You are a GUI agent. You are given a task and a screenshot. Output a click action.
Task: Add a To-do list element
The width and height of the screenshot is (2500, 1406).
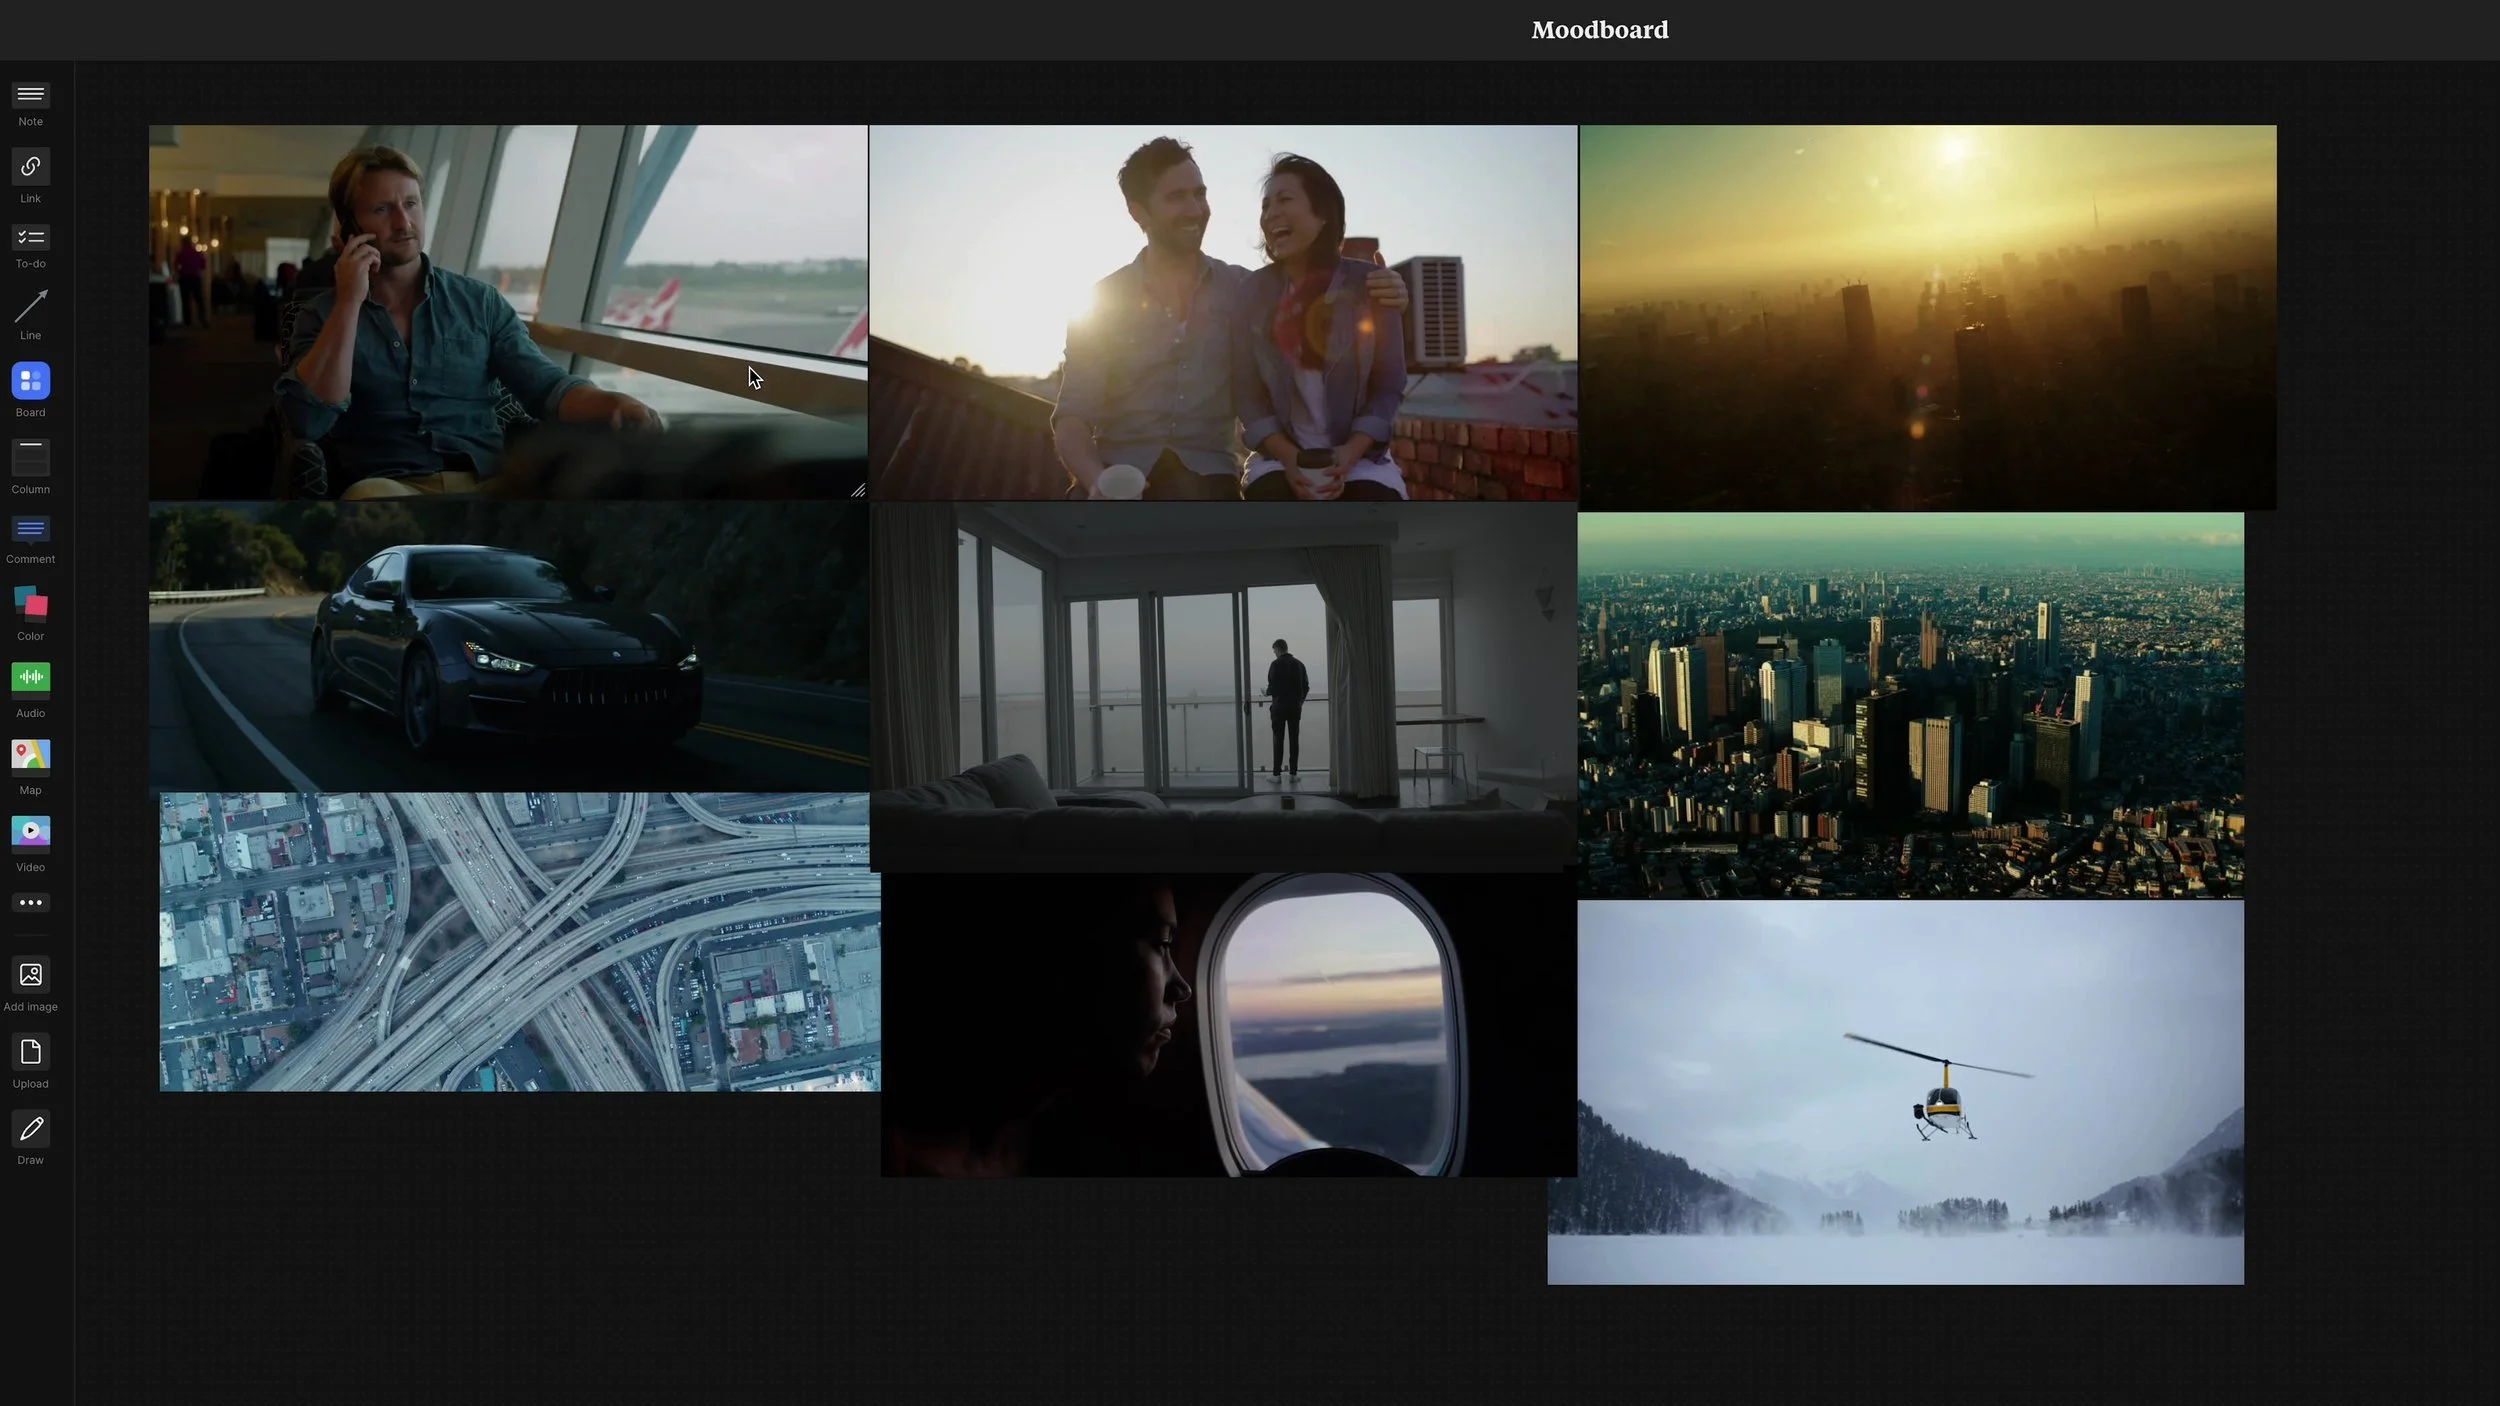pyautogui.click(x=30, y=238)
